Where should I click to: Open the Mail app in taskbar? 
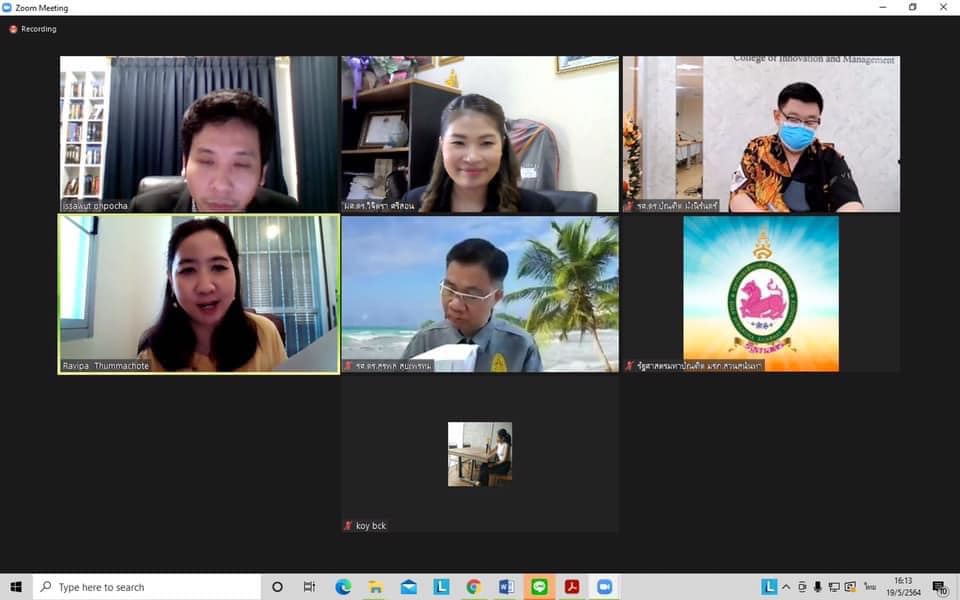pyautogui.click(x=409, y=587)
